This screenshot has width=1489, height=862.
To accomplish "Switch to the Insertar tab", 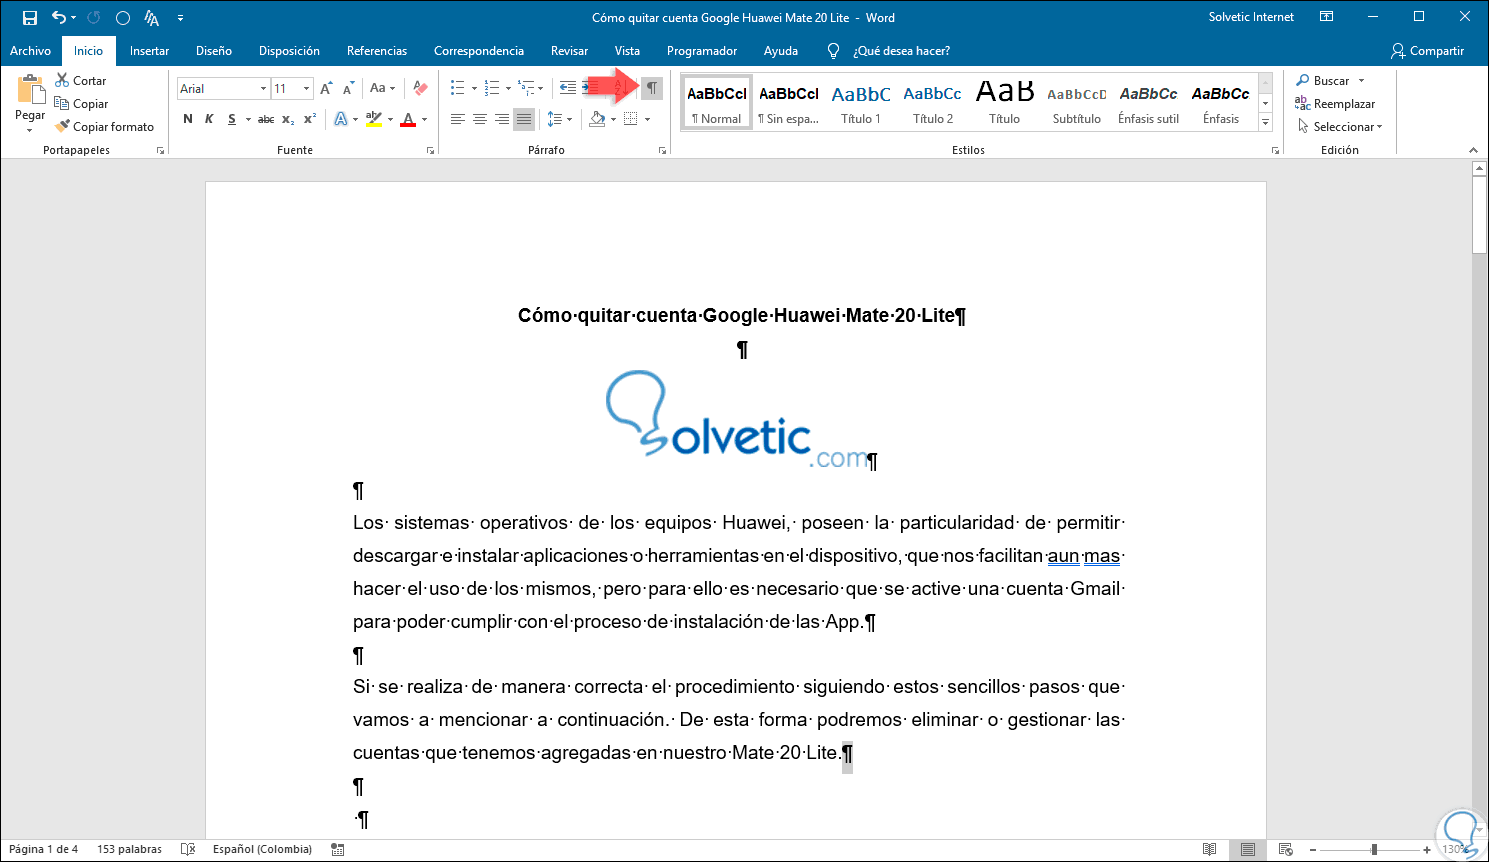I will [x=149, y=51].
